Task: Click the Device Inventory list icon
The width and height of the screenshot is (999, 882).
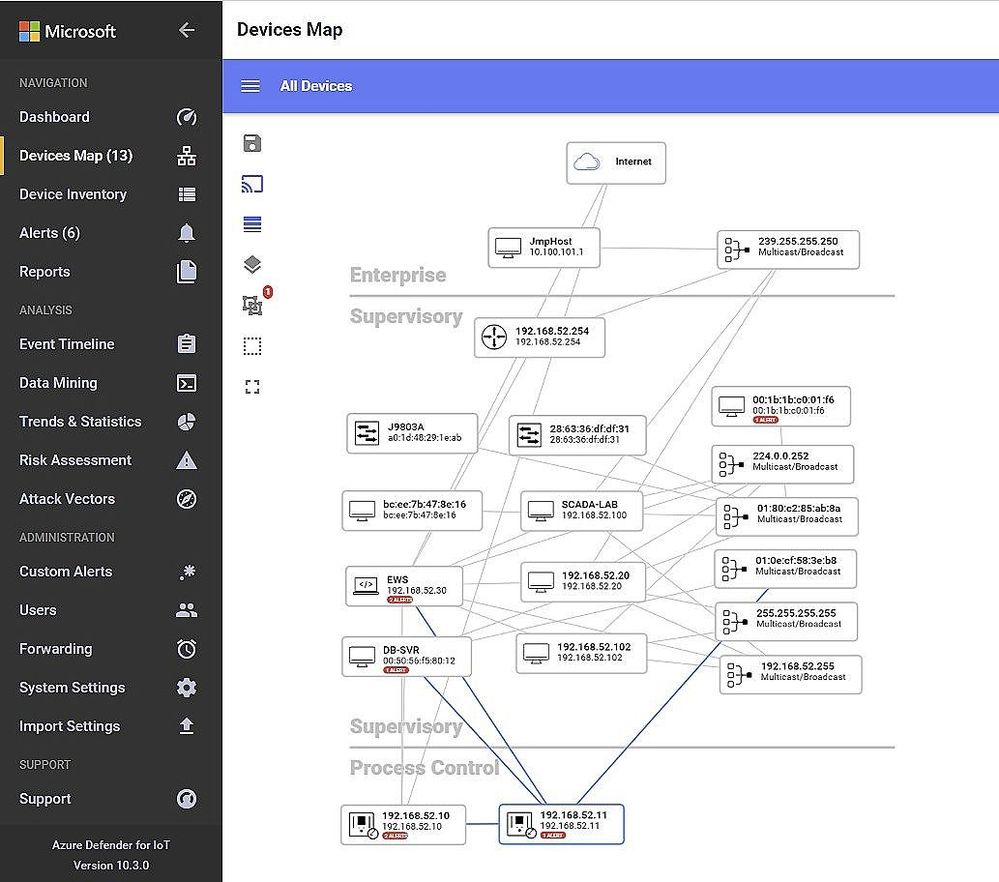Action: (187, 194)
